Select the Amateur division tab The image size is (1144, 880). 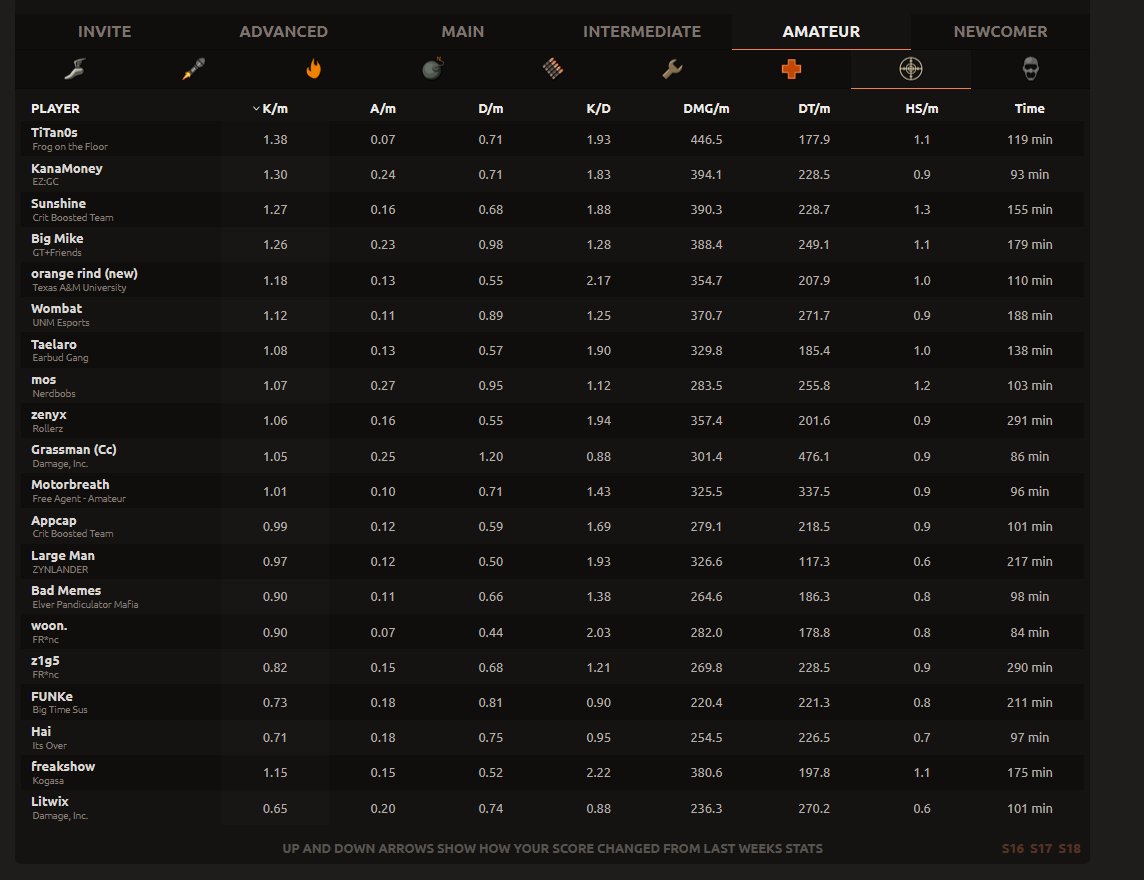click(822, 31)
